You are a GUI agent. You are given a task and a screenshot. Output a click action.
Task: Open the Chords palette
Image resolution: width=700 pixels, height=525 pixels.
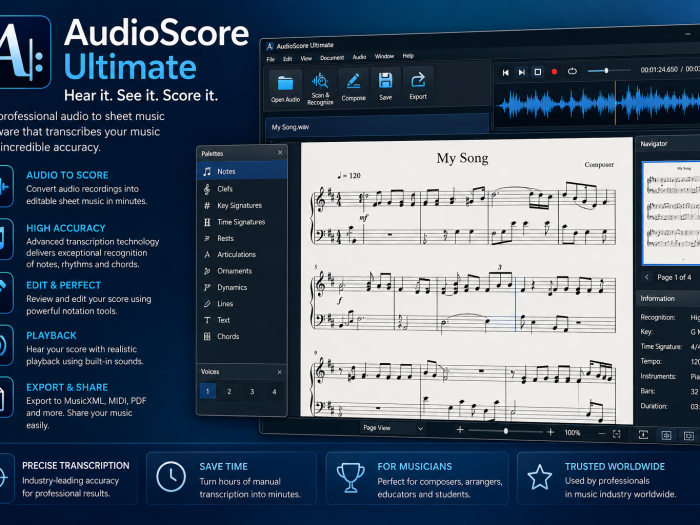[242, 337]
